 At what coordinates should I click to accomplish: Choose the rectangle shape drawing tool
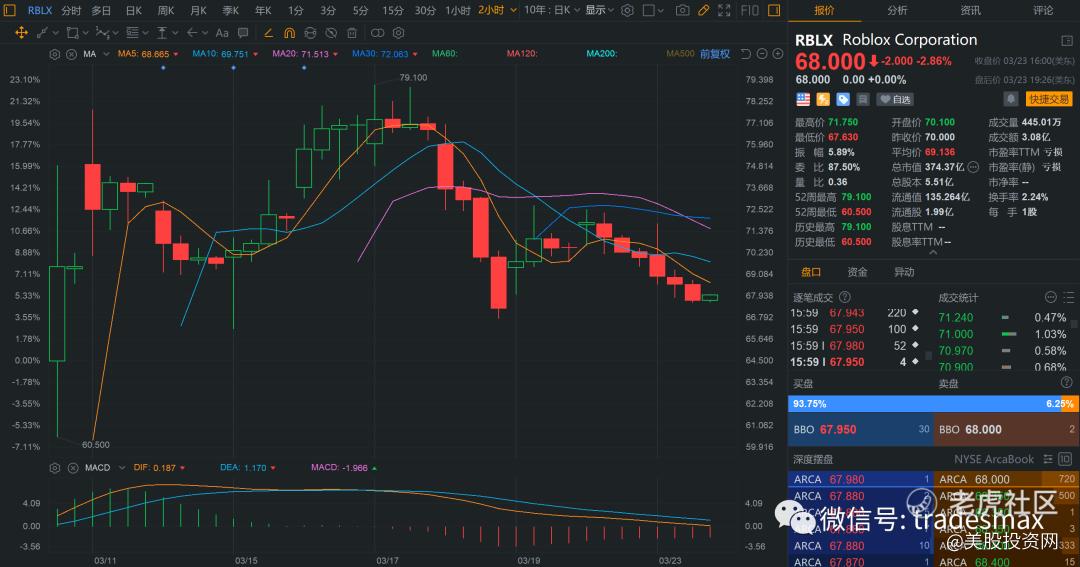(72, 32)
